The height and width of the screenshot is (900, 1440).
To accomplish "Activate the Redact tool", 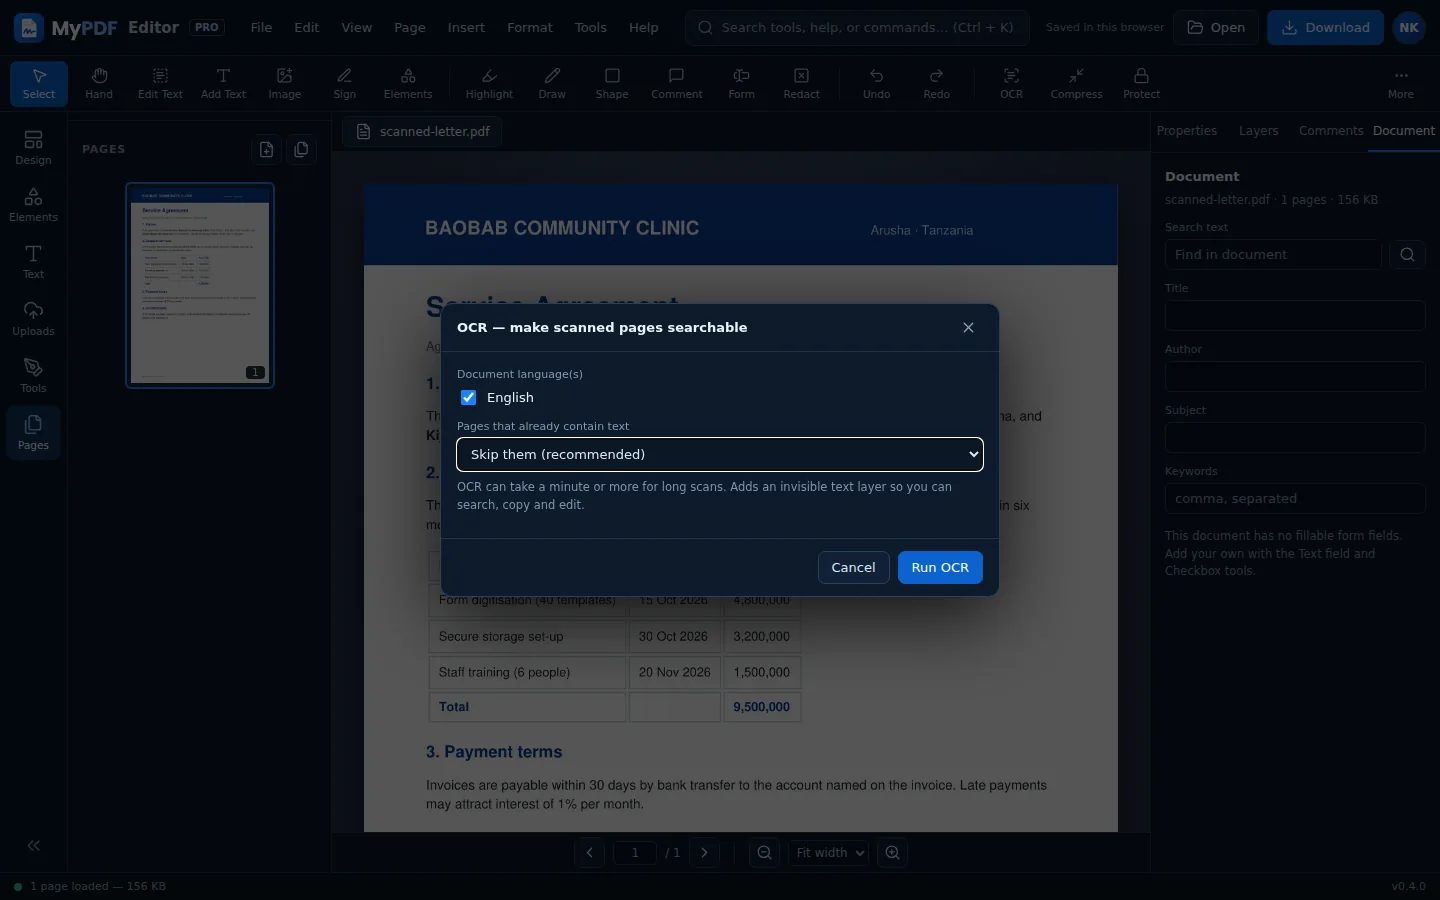I will pyautogui.click(x=801, y=84).
